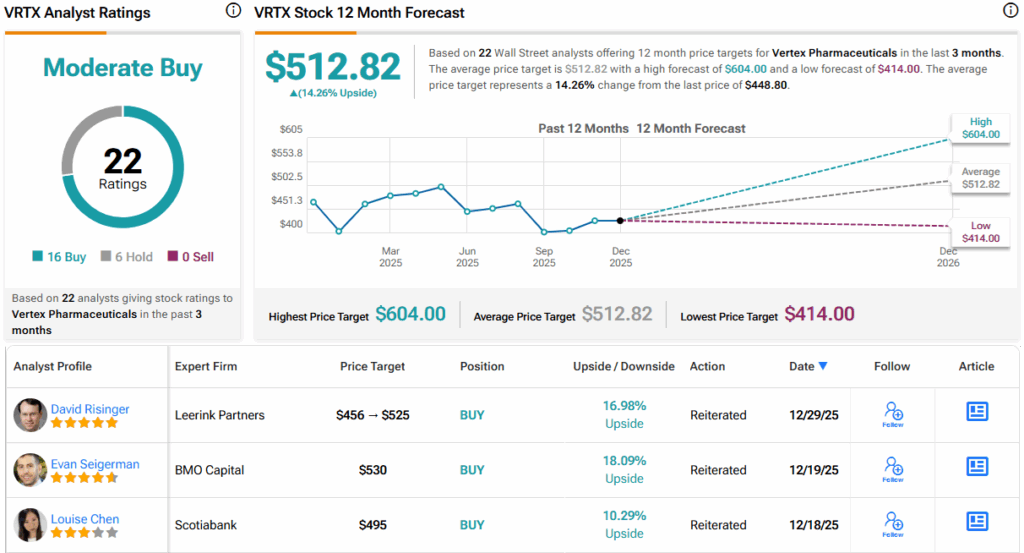The image size is (1024, 553).
Task: Select the Low $414.00 forecast label
Action: (x=980, y=232)
